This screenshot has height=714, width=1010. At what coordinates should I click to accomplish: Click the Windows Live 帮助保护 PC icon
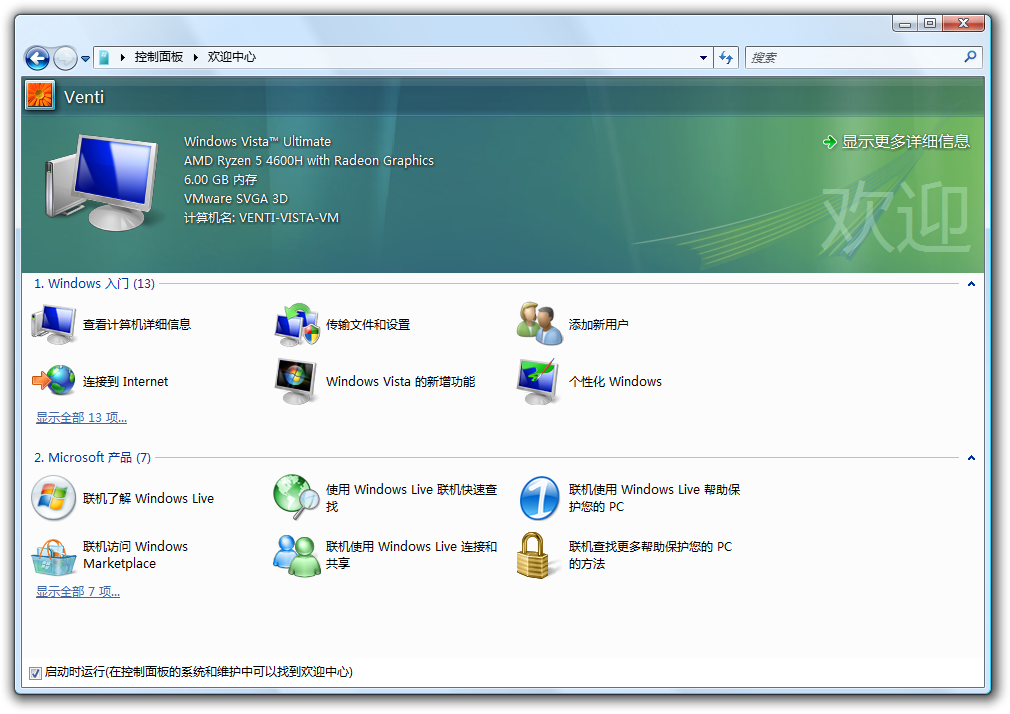(539, 498)
